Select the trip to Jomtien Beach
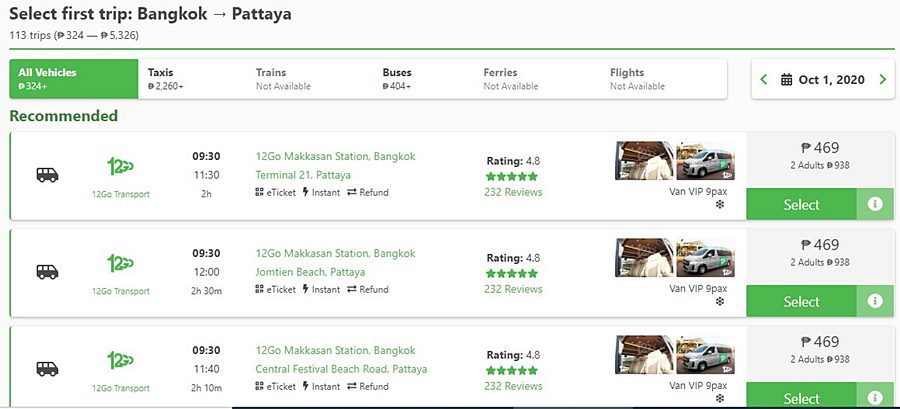Viewport: 900px width, 409px height. point(801,301)
